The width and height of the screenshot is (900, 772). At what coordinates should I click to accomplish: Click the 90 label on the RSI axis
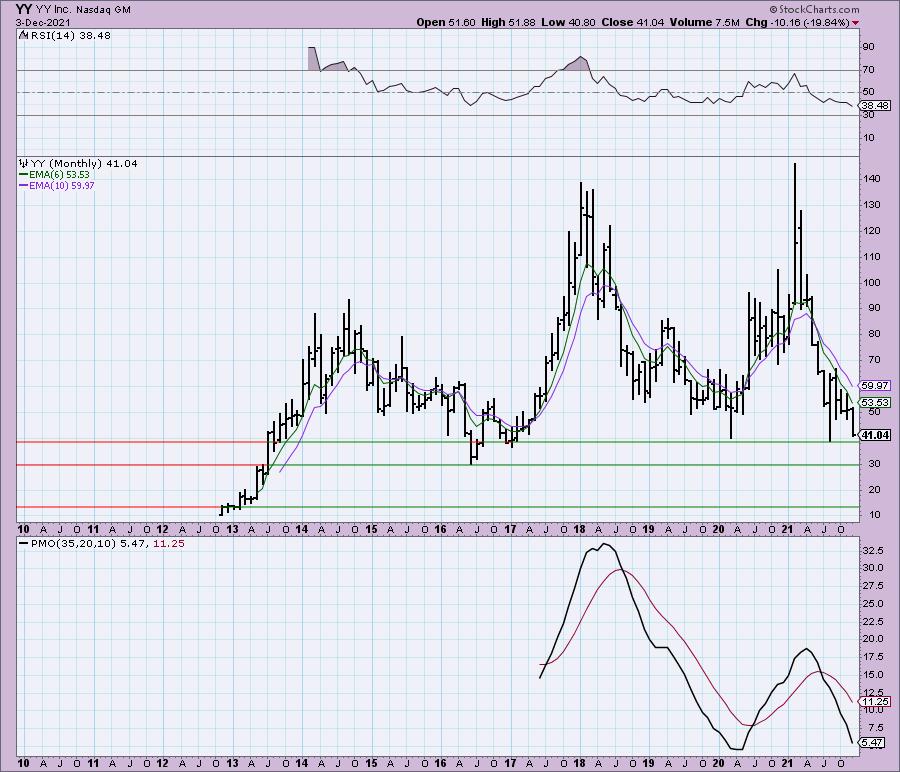(869, 46)
